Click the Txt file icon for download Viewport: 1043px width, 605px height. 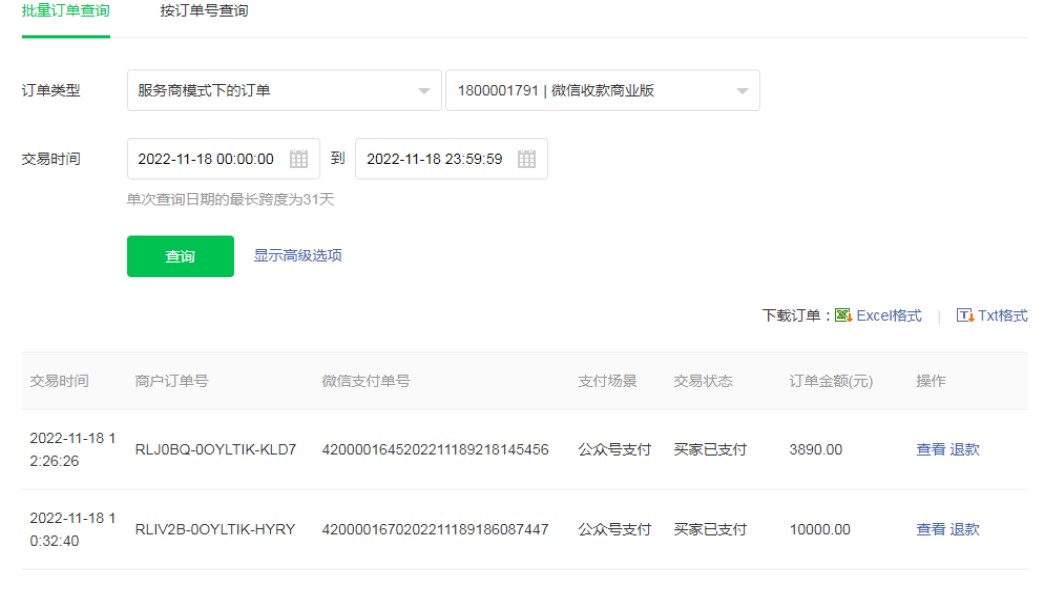coord(965,316)
